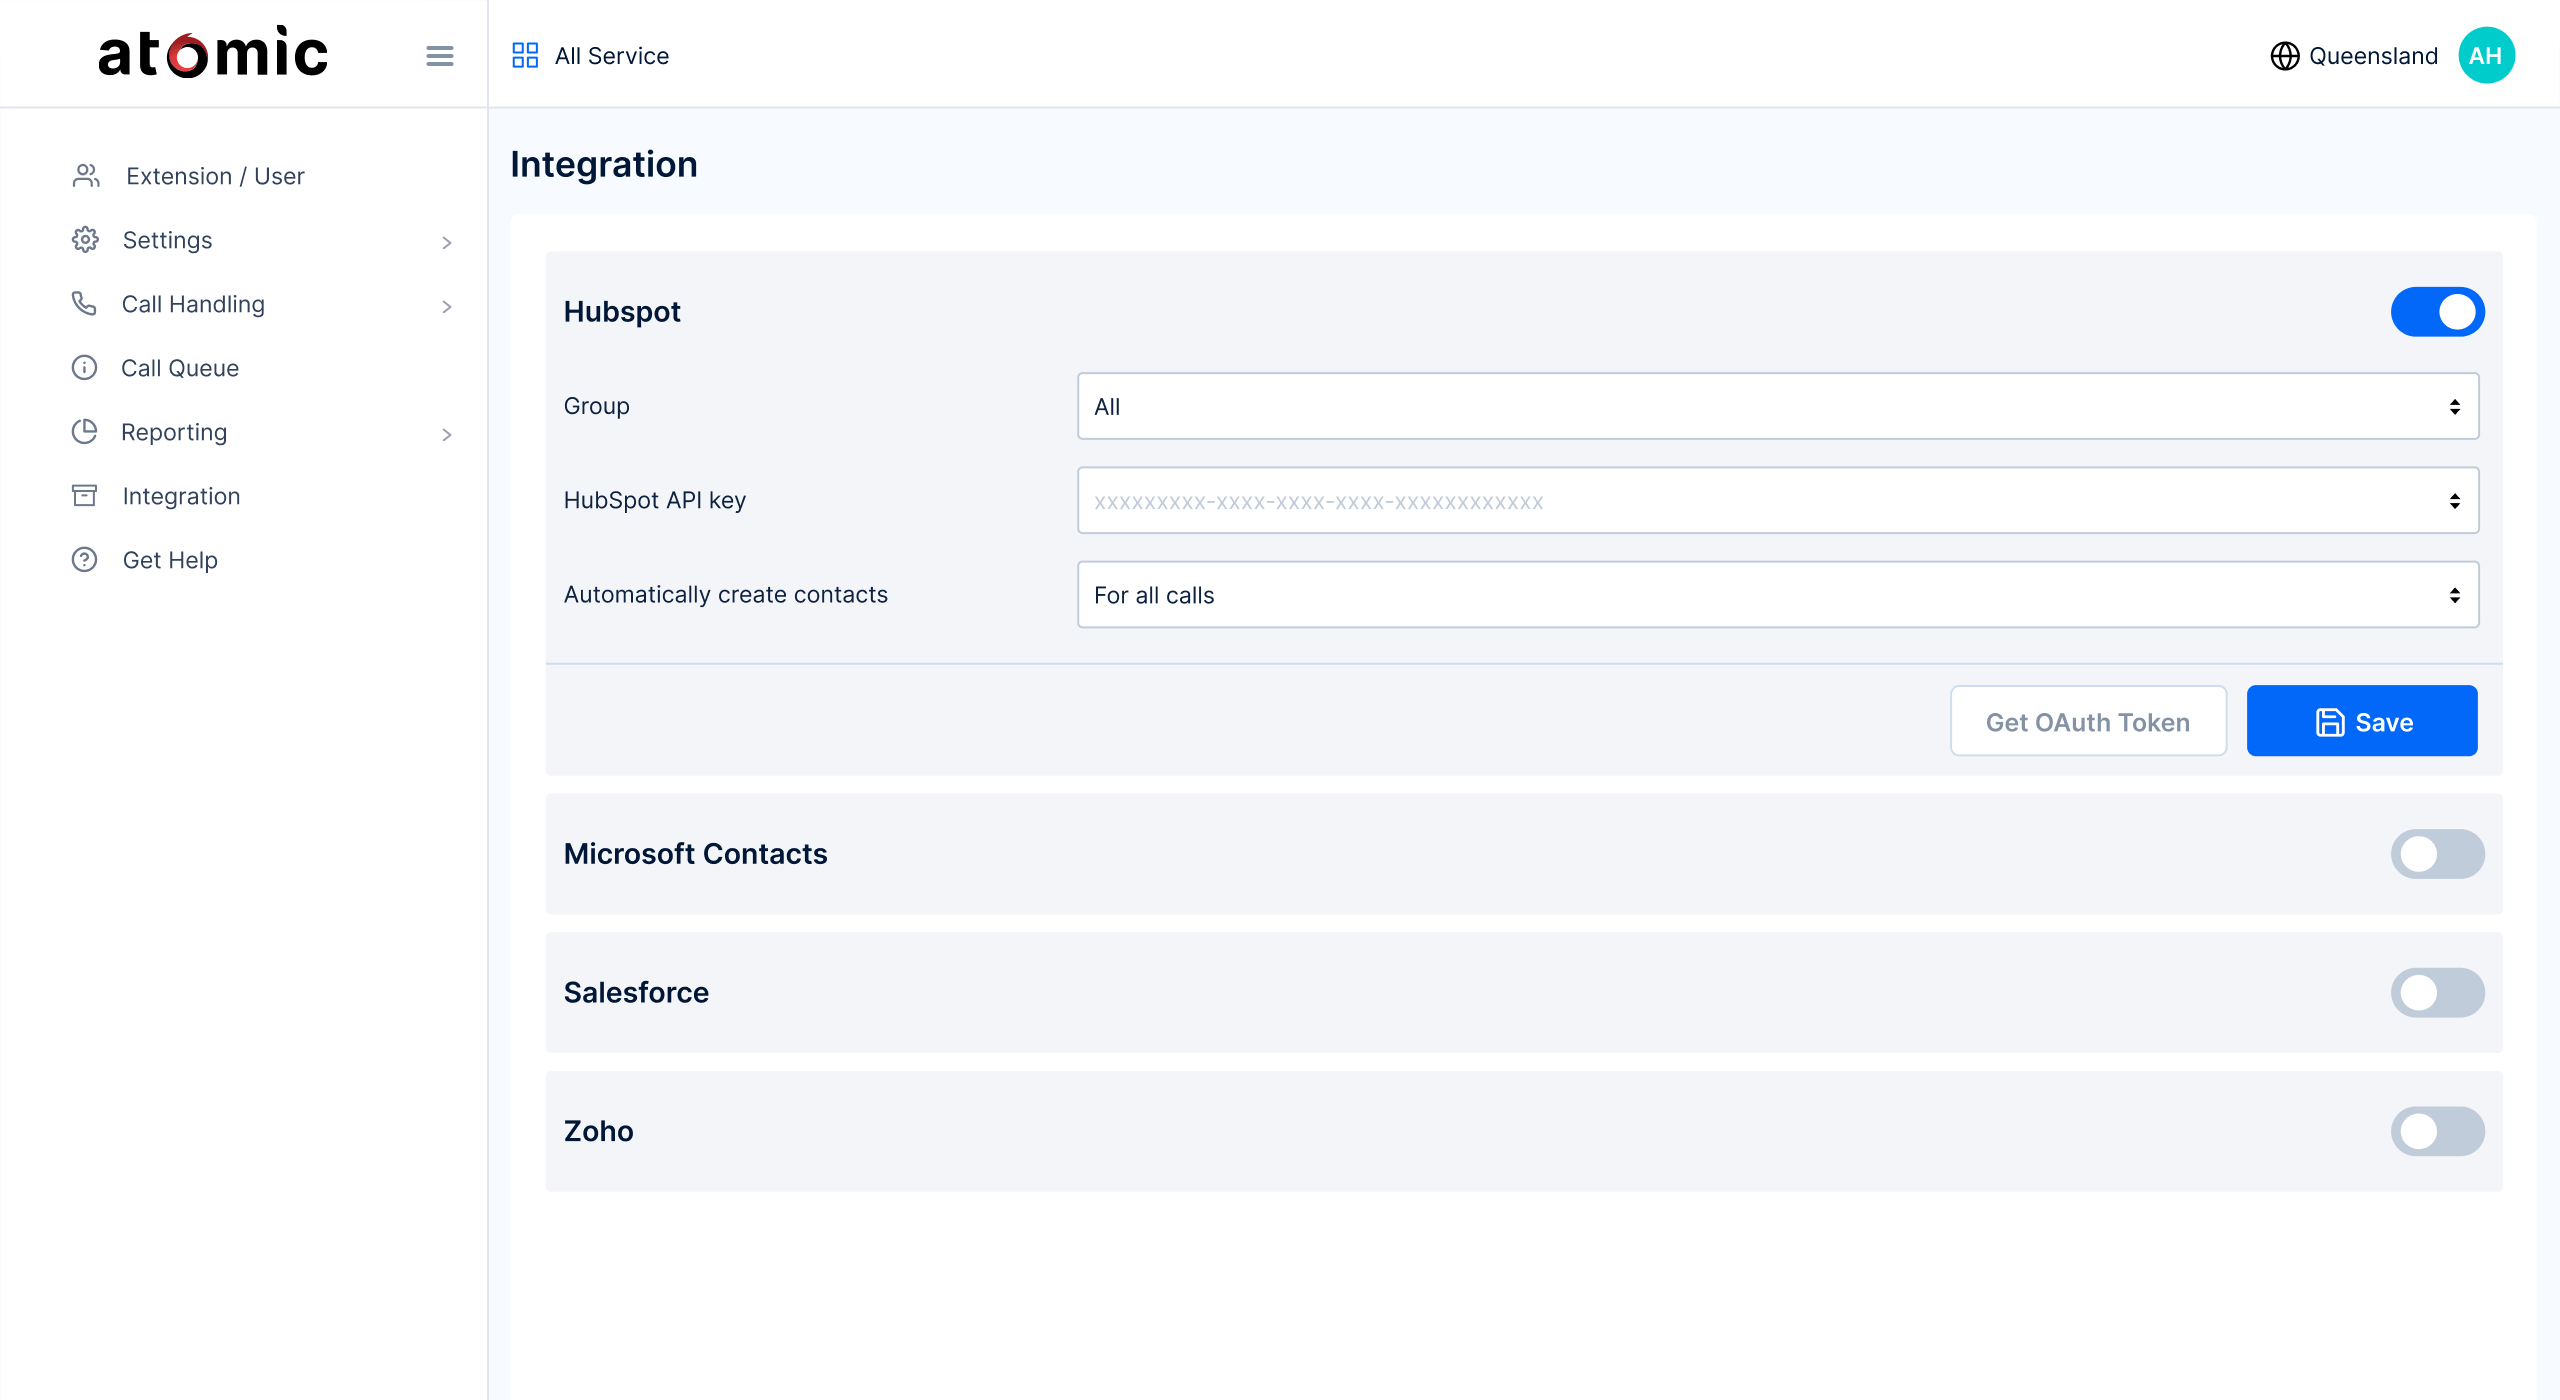Viewport: 2560px width, 1400px height.
Task: Click the Call Handling phone icon
Action: (x=84, y=304)
